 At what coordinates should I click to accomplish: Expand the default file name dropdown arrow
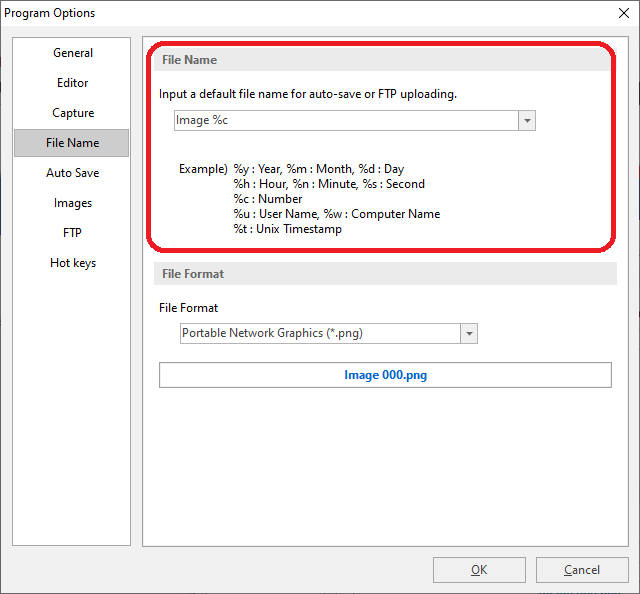[527, 121]
